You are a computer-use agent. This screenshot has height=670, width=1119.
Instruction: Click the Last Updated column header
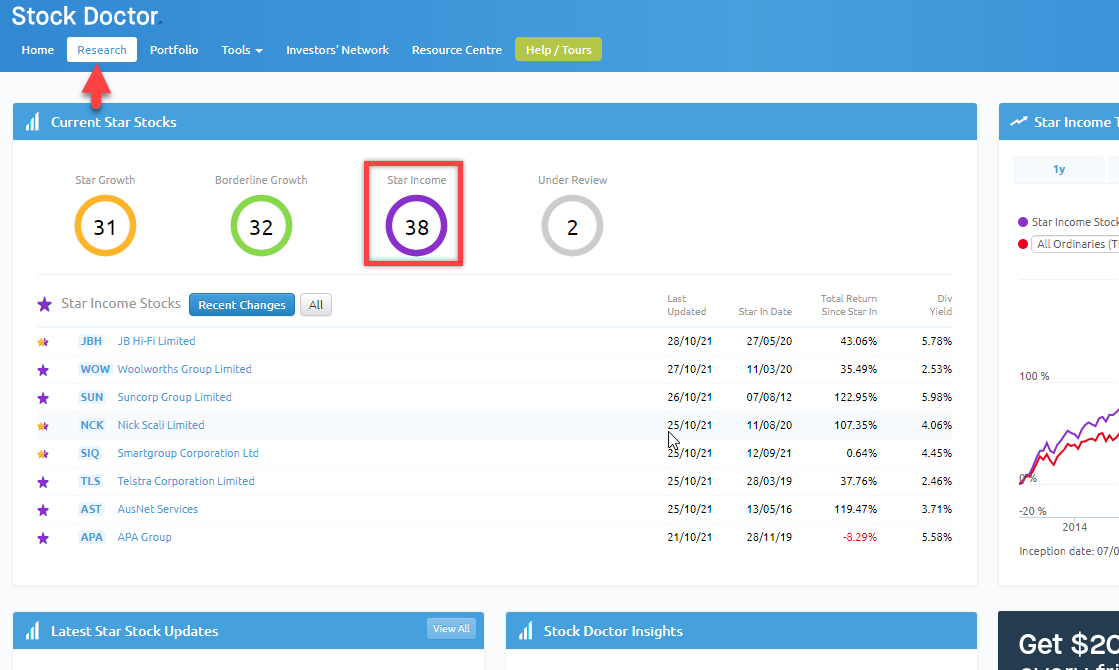click(687, 305)
